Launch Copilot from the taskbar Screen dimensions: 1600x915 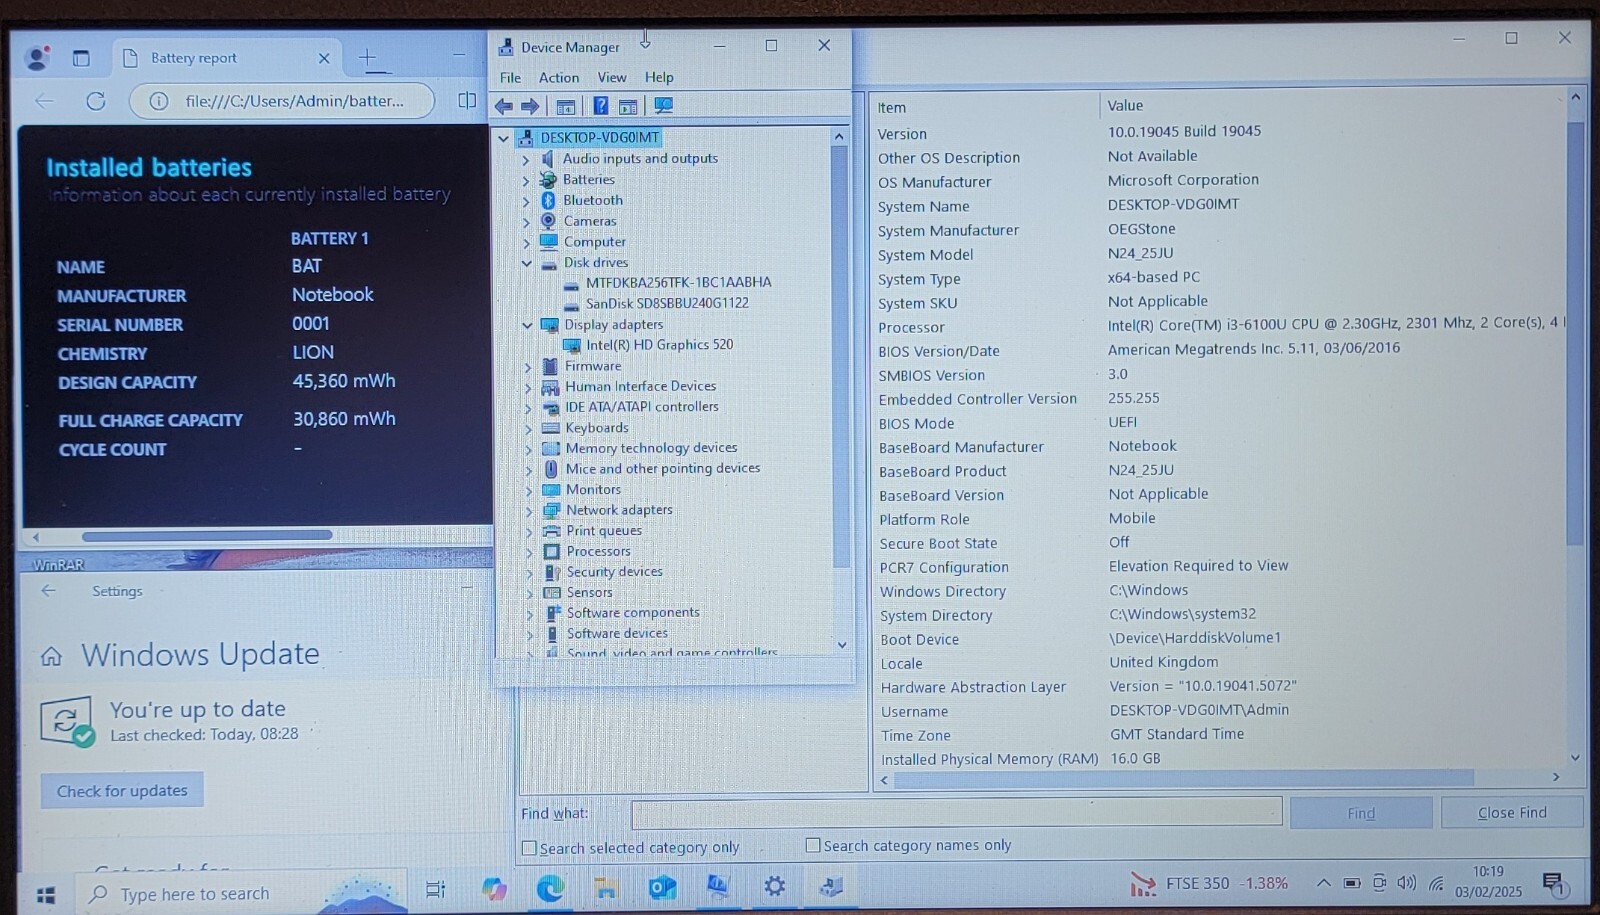pos(494,888)
